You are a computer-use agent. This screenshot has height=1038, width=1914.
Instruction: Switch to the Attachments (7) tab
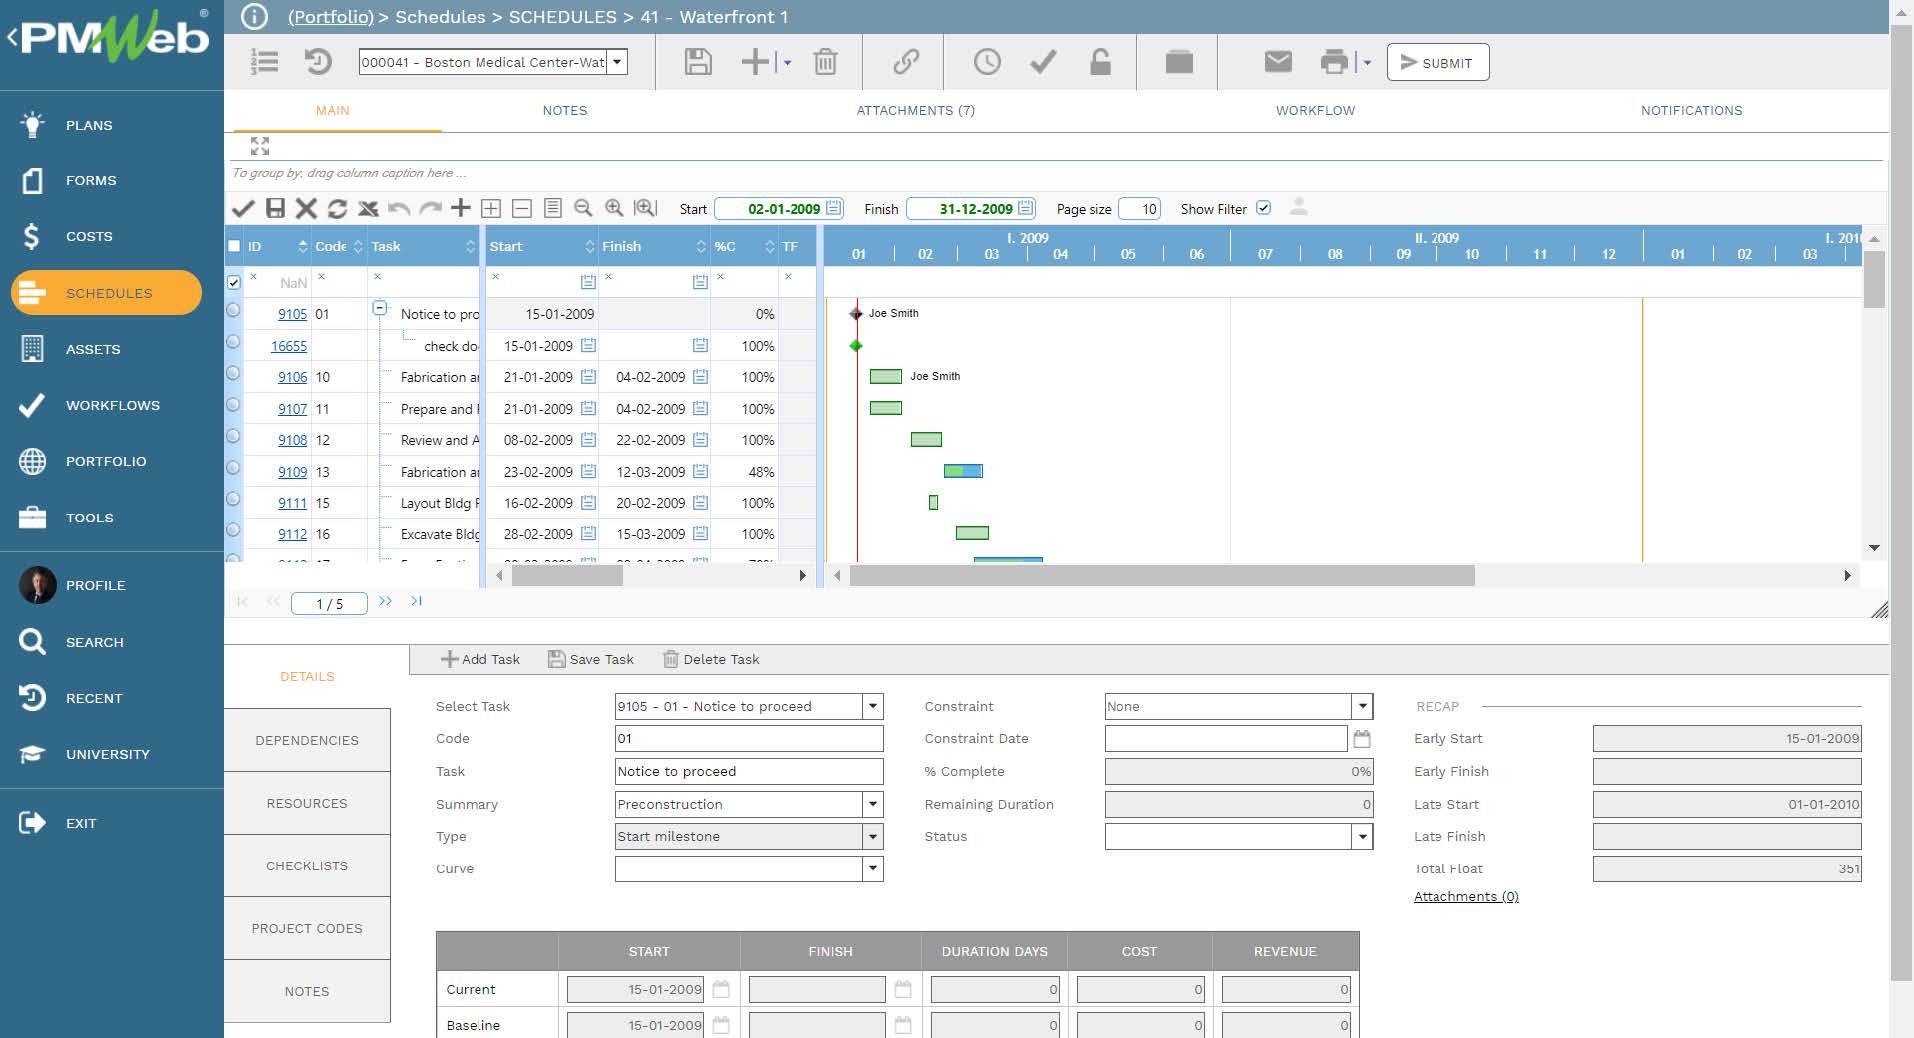click(x=915, y=110)
